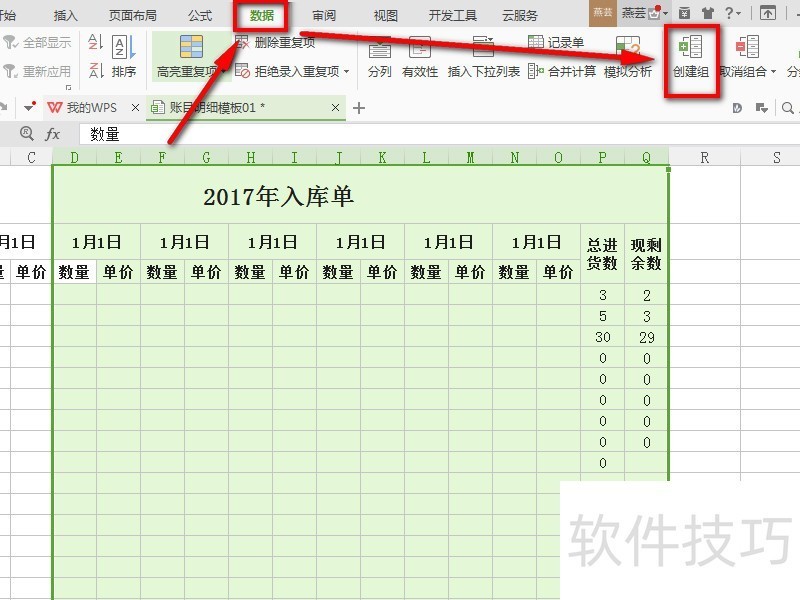Viewport: 800px width, 600px height.
Task: Sort descending with the Z-A icon
Action: pyautogui.click(x=95, y=70)
